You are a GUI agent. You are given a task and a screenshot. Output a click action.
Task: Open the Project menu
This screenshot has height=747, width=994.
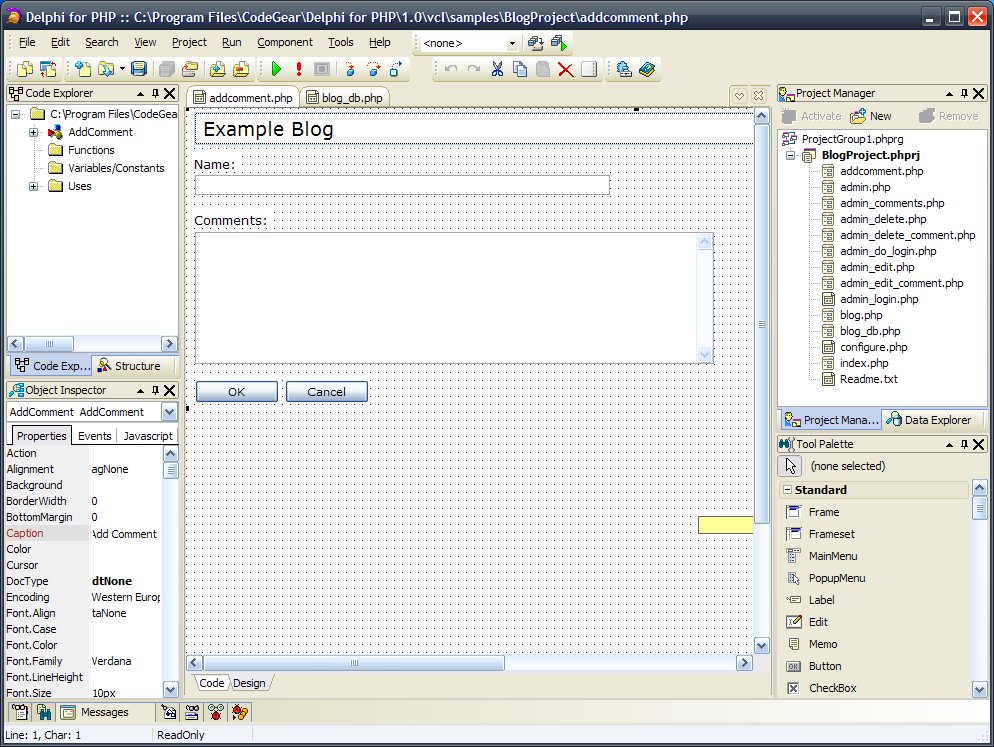(189, 42)
